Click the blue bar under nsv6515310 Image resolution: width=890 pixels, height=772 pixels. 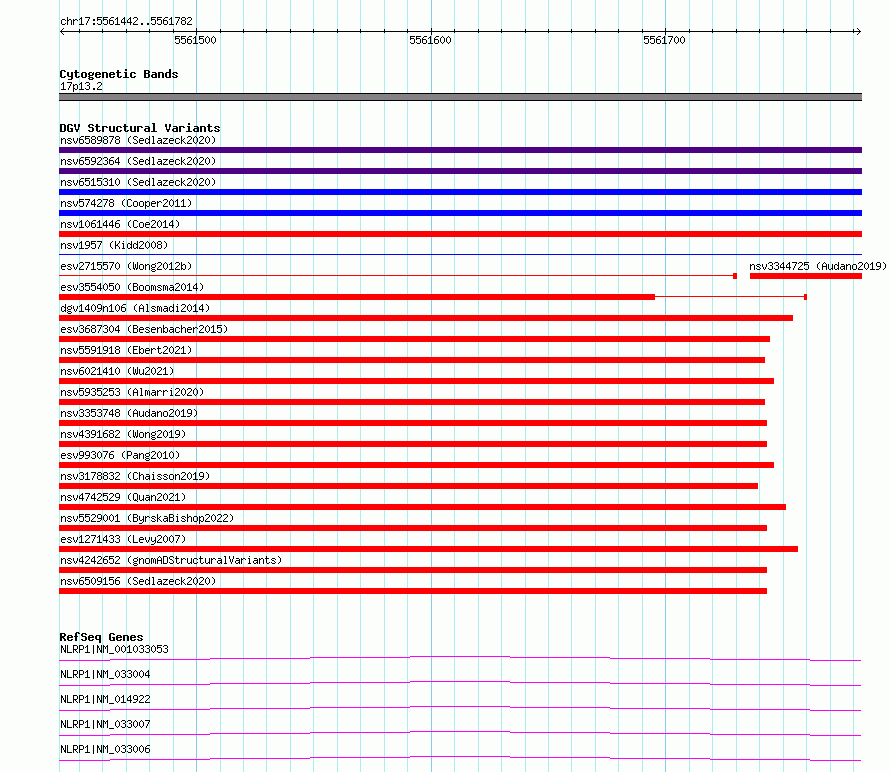click(460, 192)
